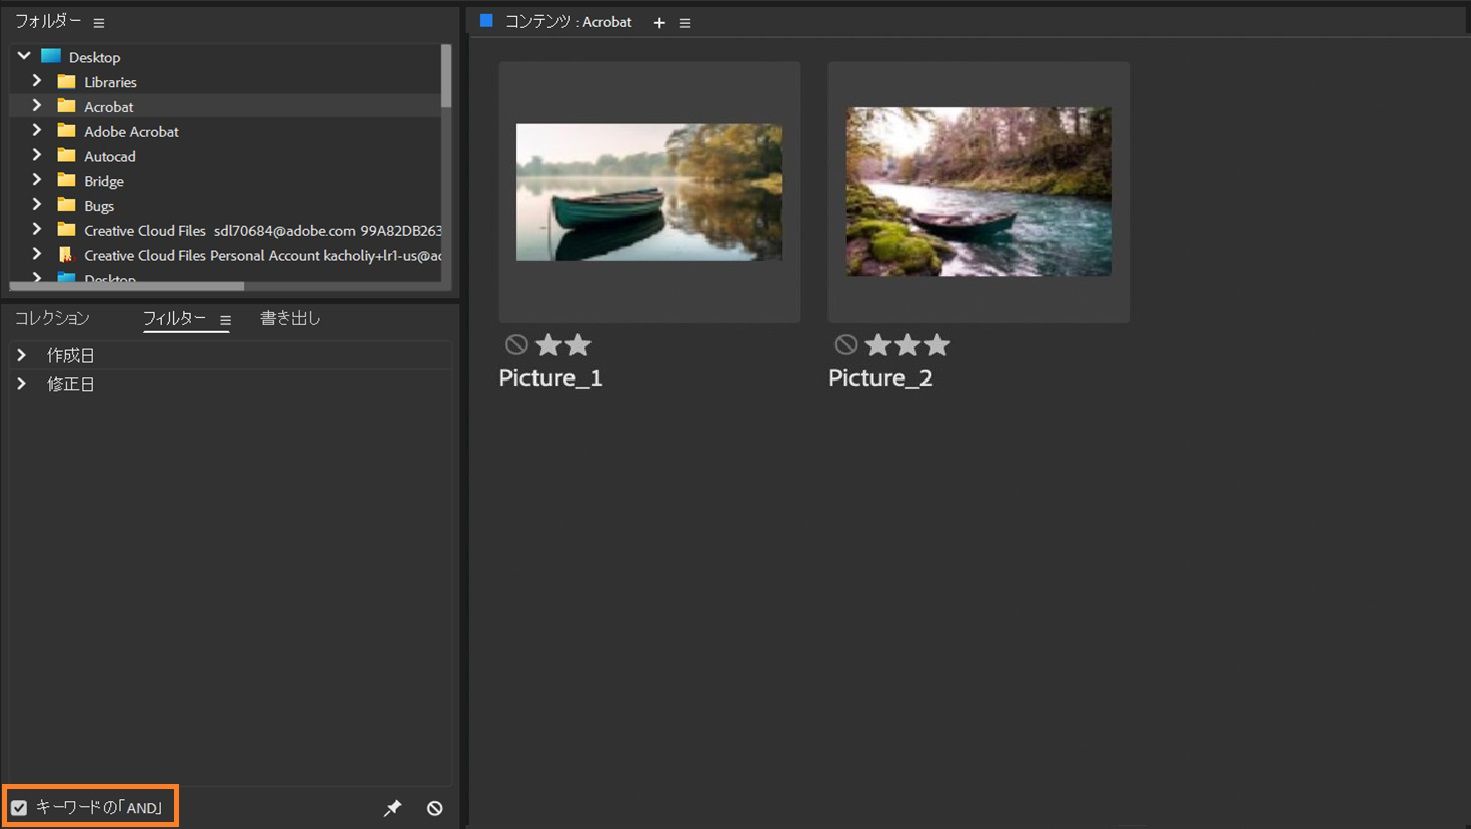
Task: Select the Adobe Acrobat folder
Action: pyautogui.click(x=131, y=131)
